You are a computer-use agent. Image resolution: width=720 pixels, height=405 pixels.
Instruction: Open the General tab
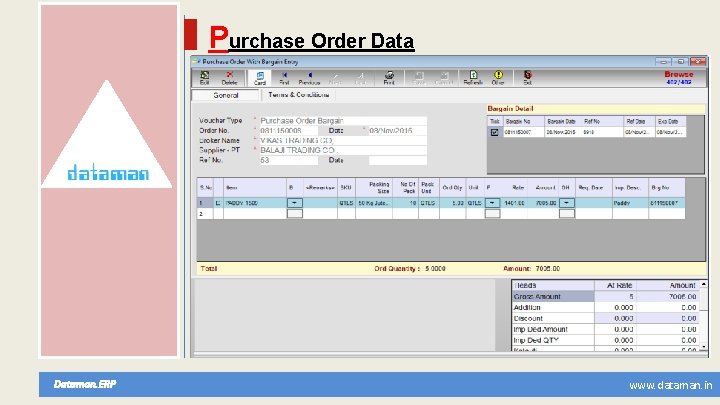pos(225,95)
